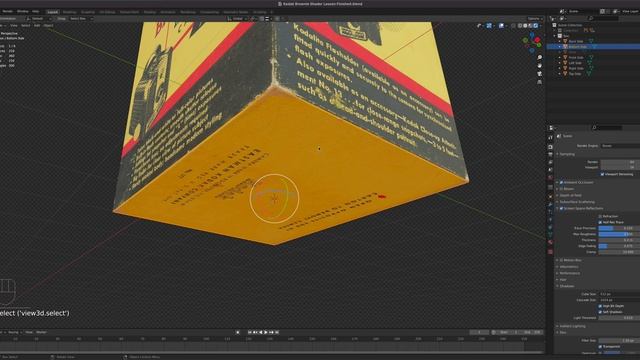Switch to material preview shading
Image resolution: width=640 pixels, height=360 pixels.
530,26
